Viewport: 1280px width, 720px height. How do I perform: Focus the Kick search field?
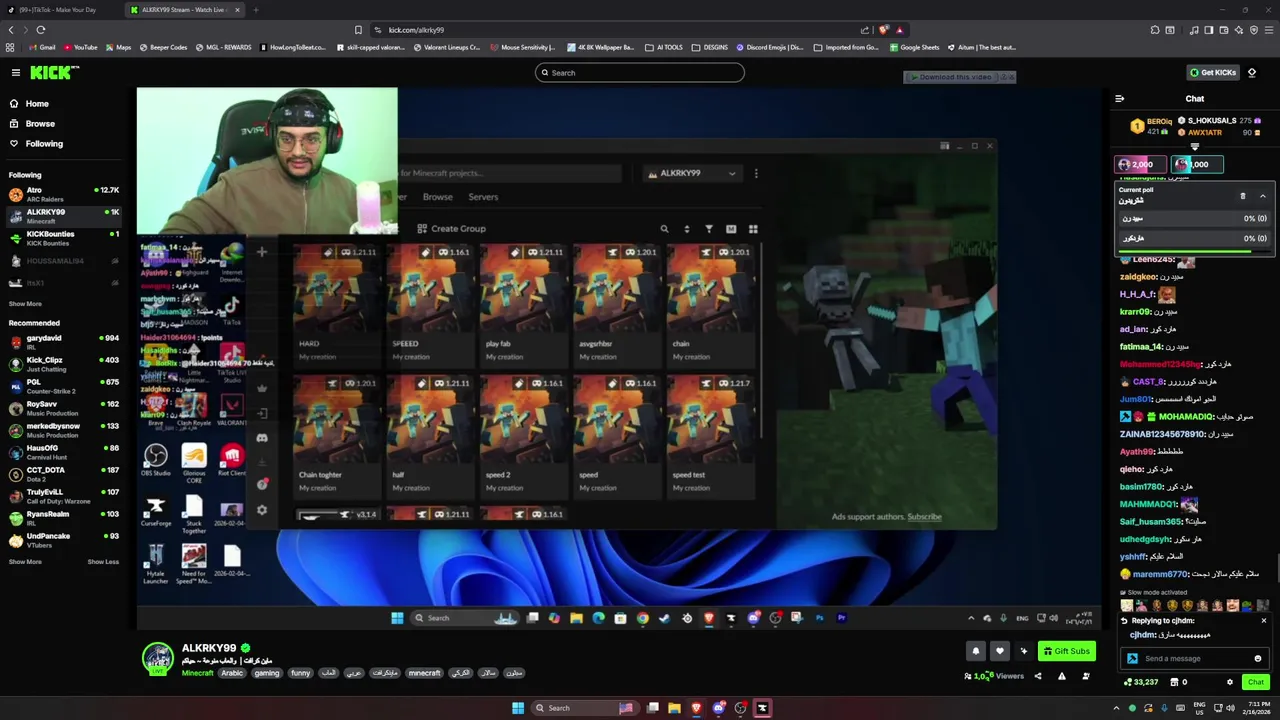(640, 72)
